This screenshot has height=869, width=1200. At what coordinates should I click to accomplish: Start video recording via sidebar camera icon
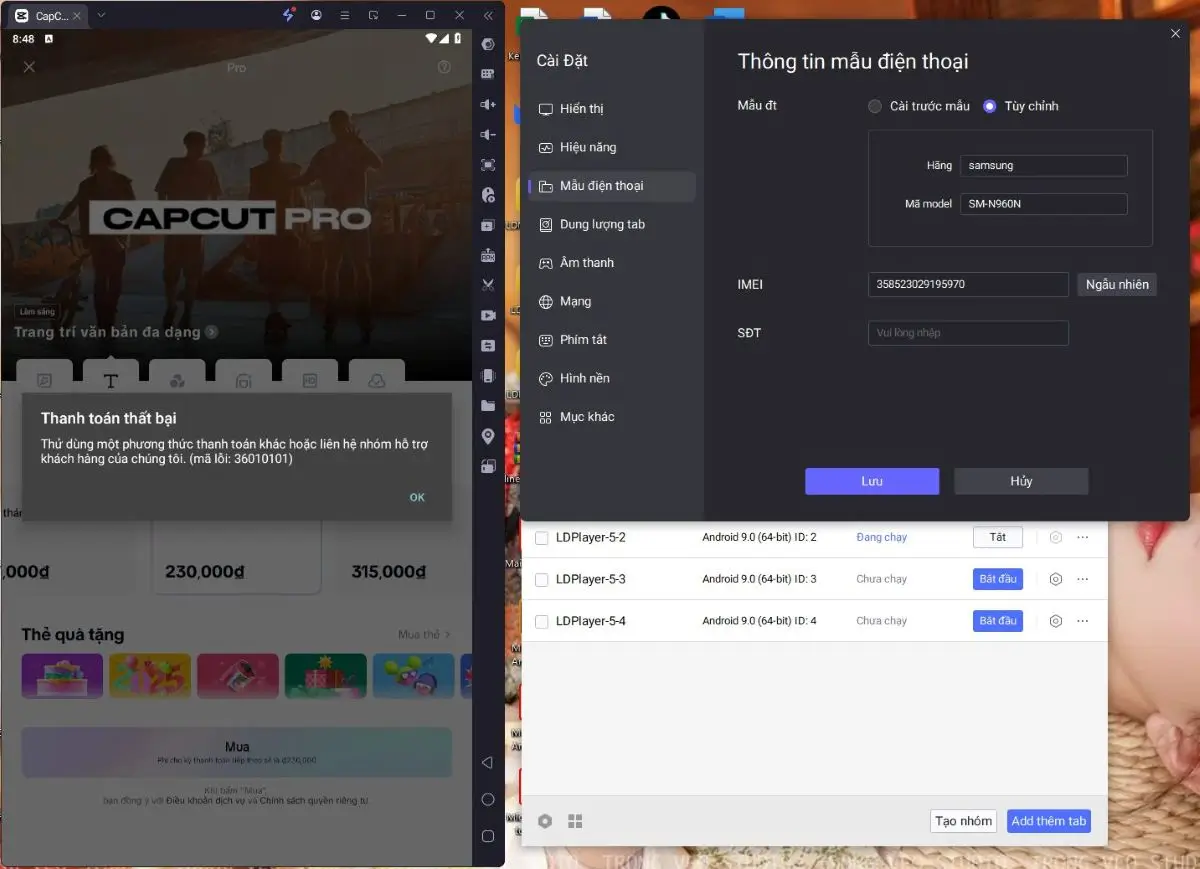488,315
